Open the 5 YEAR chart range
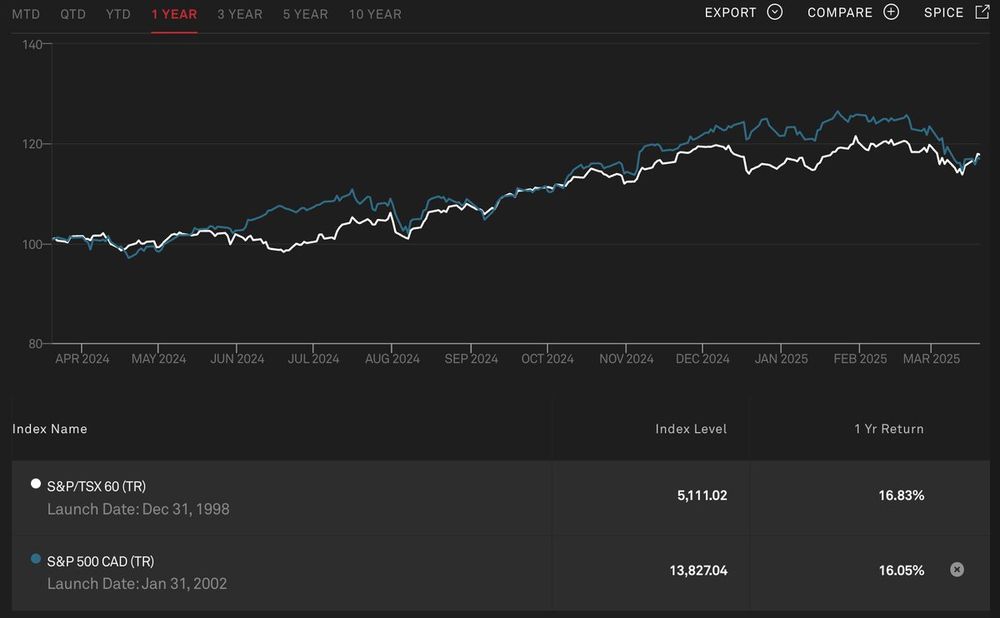Screen dimensions: 1000x618 305,14
